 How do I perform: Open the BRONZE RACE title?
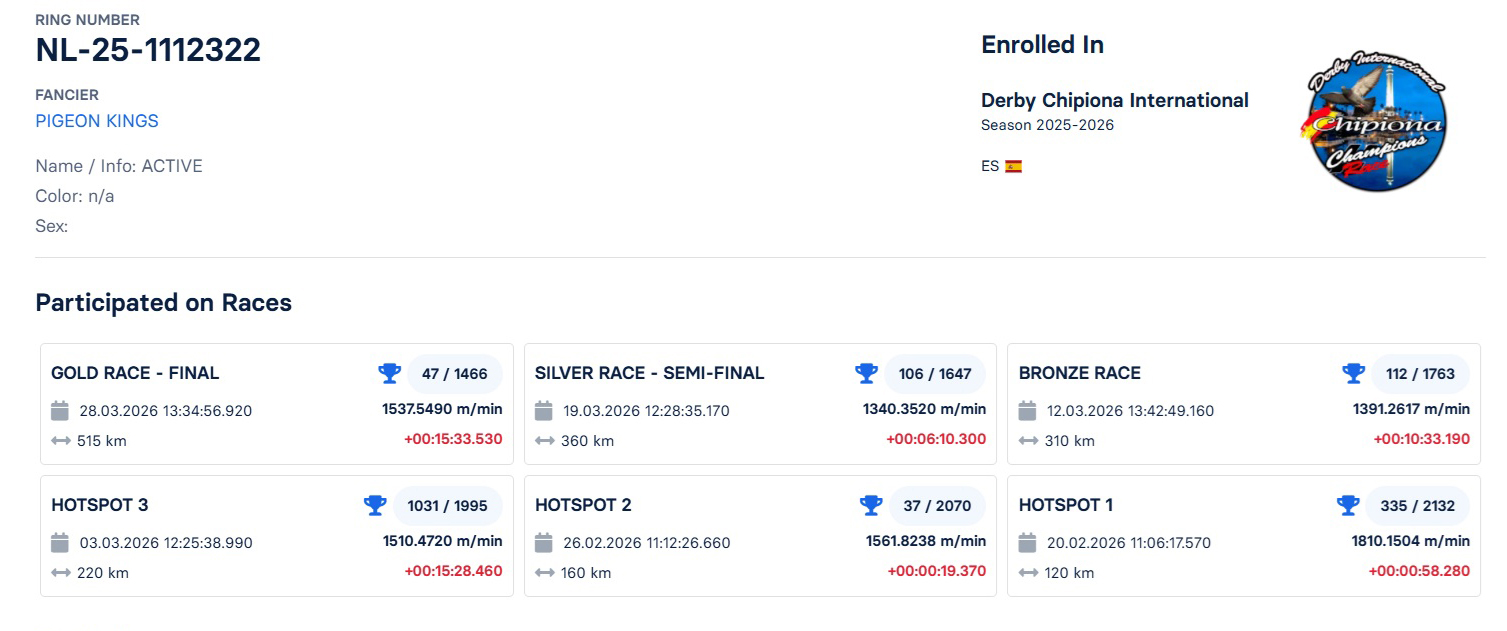coord(1079,374)
